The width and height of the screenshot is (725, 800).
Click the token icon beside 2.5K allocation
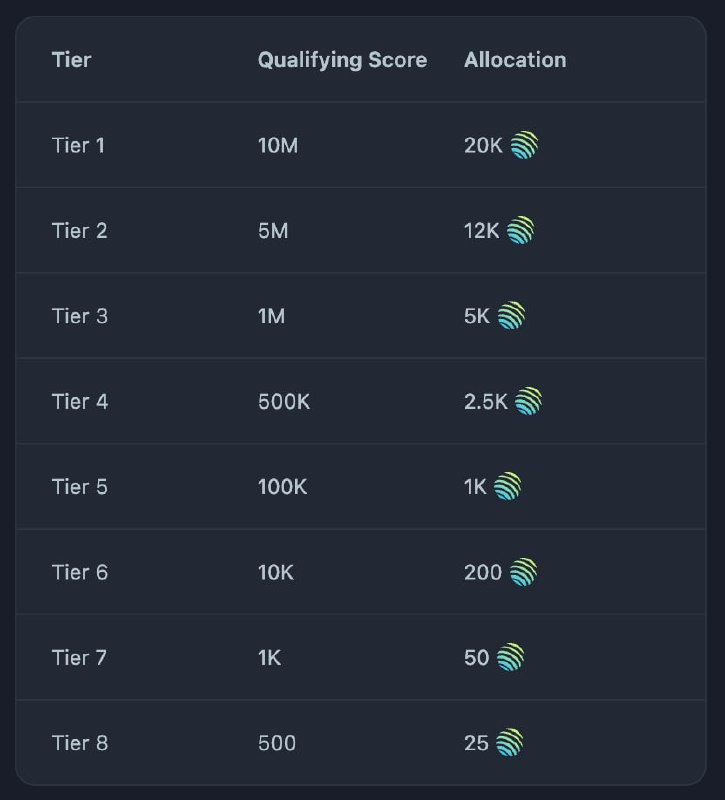(x=528, y=402)
